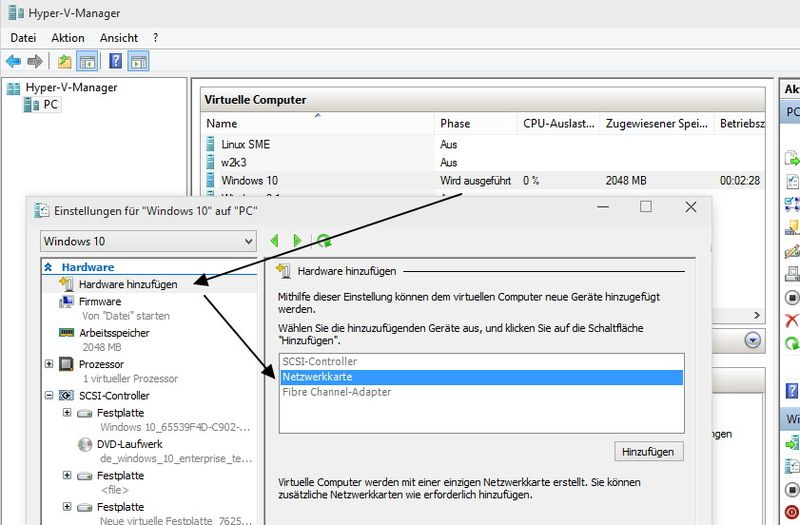Toggle the action pane toolbar icon
800x525 pixels.
coord(138,61)
